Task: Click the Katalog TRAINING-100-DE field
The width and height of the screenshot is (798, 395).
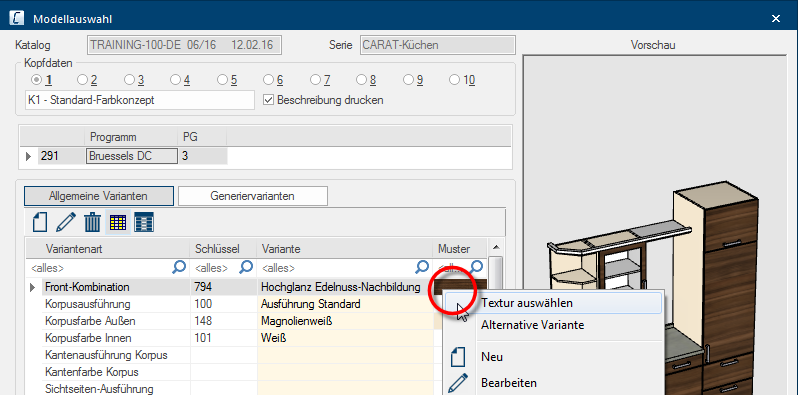Action: point(185,45)
